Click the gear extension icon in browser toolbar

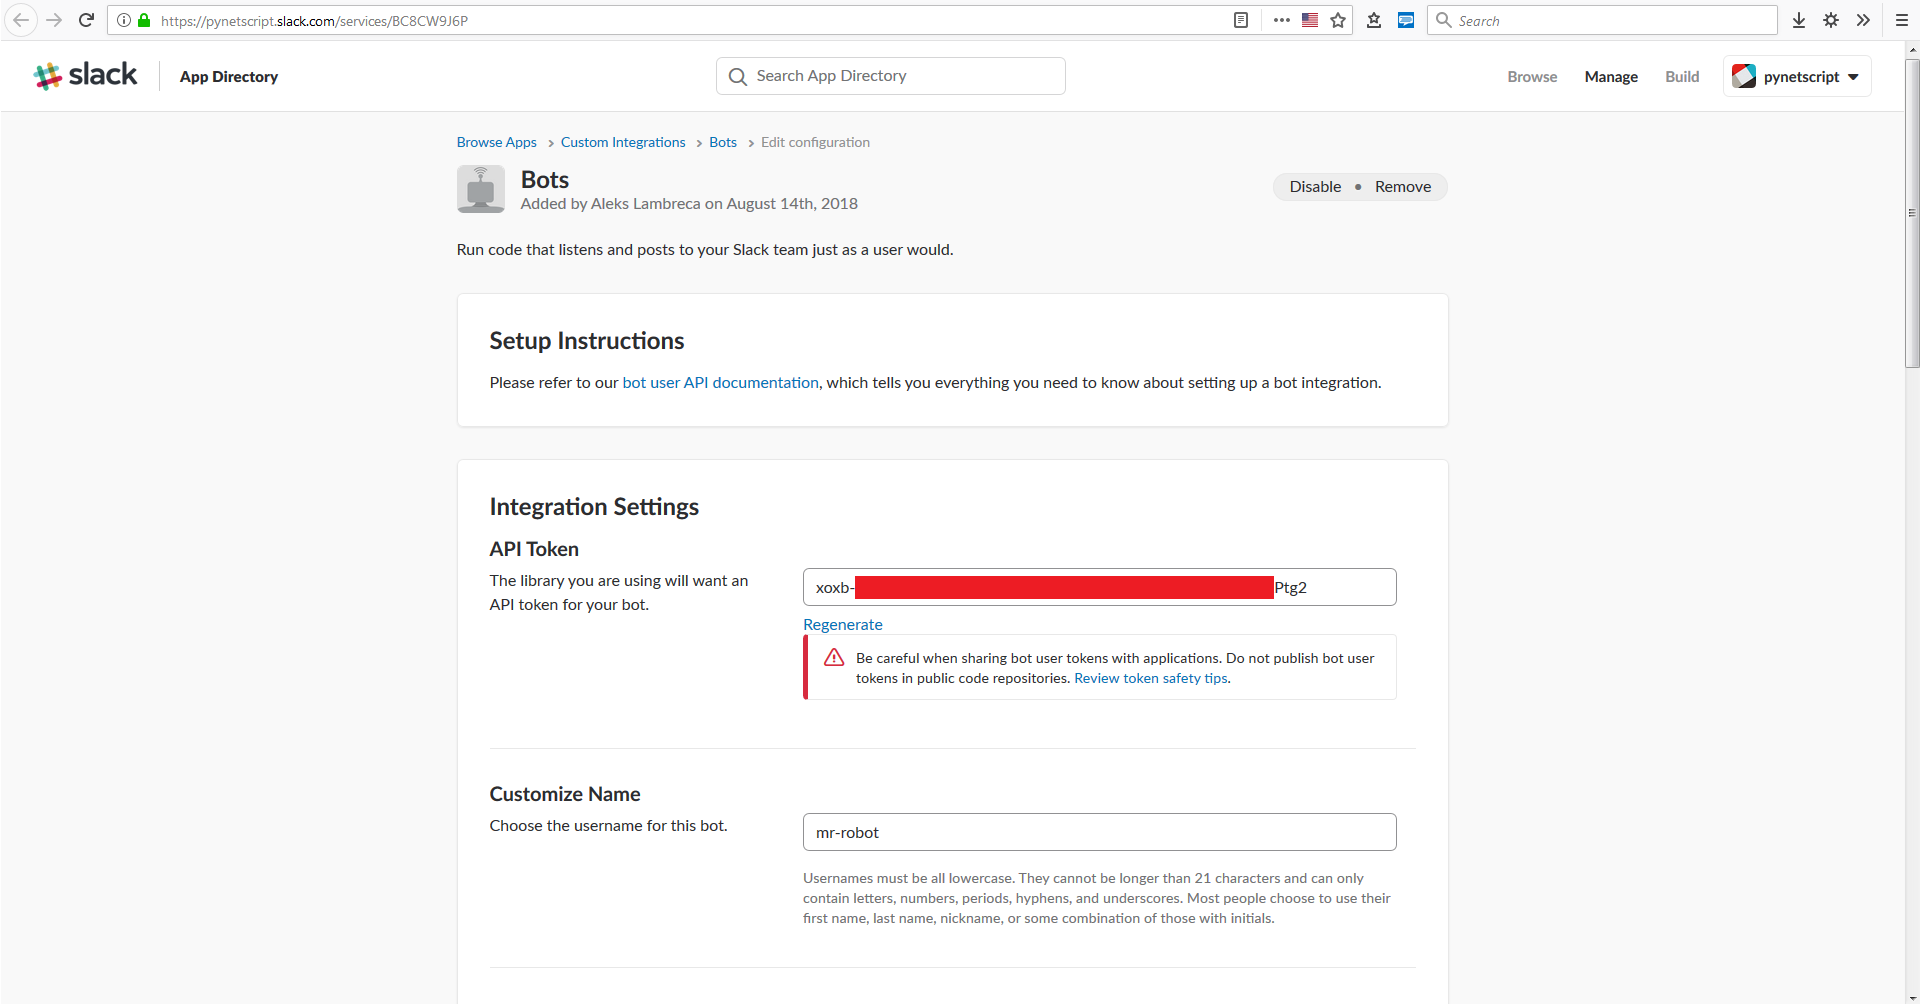[1831, 20]
